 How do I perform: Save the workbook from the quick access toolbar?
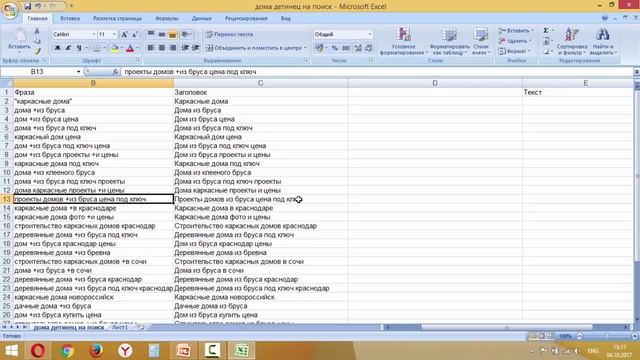27,6
